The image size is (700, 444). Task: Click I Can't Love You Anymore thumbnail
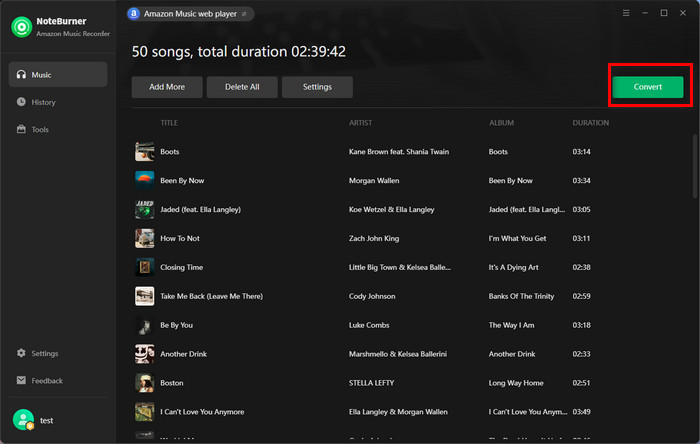coord(145,411)
